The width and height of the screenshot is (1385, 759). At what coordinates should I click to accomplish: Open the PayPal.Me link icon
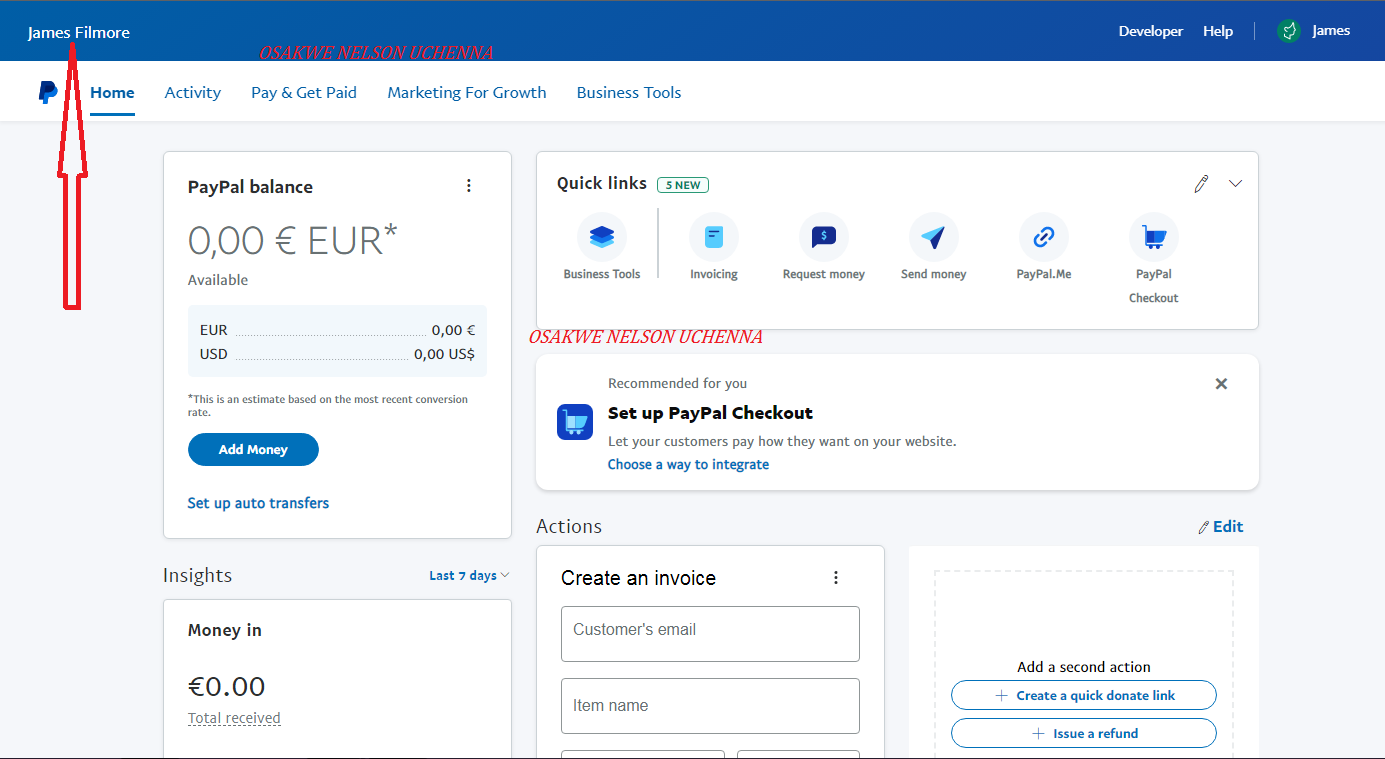pos(1044,237)
